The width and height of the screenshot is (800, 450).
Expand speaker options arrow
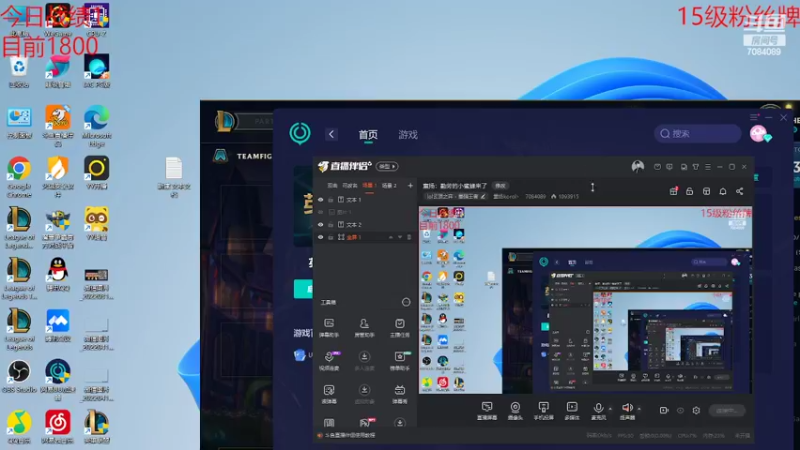(x=639, y=409)
